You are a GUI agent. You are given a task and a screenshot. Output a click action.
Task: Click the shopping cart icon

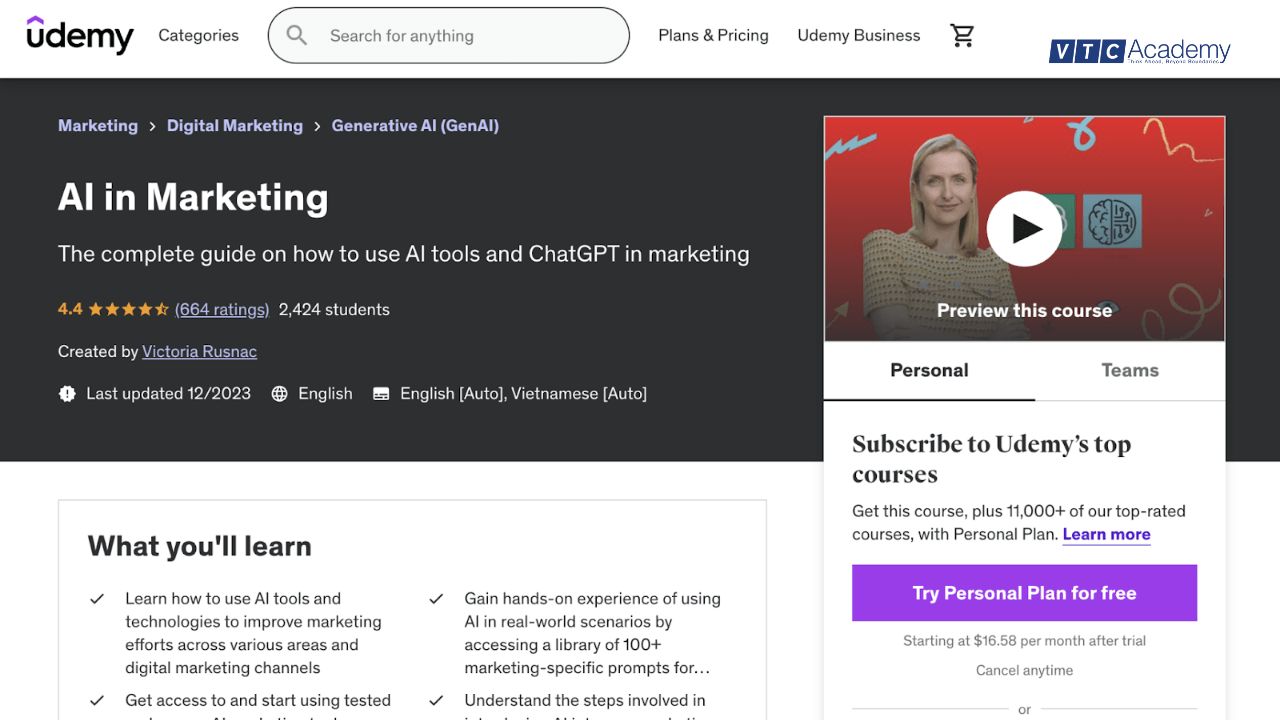(962, 35)
